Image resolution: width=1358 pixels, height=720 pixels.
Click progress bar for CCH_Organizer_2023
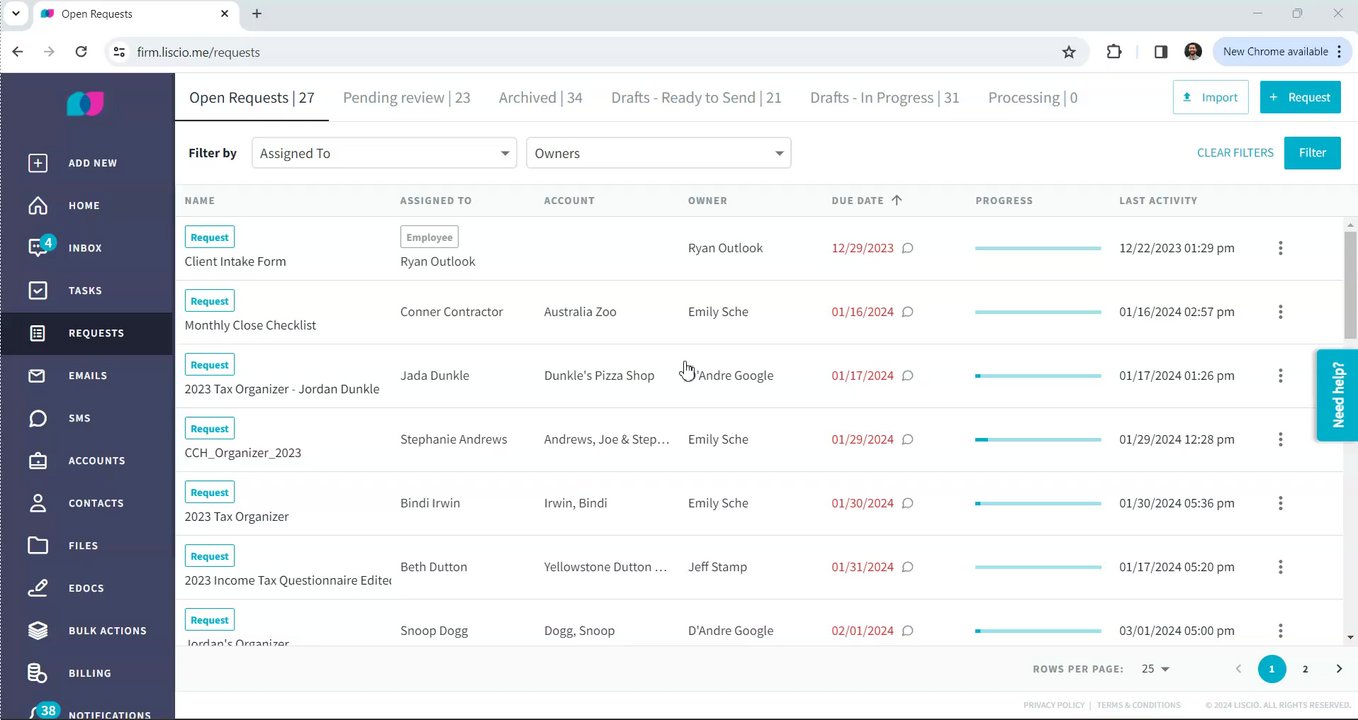click(x=1037, y=440)
